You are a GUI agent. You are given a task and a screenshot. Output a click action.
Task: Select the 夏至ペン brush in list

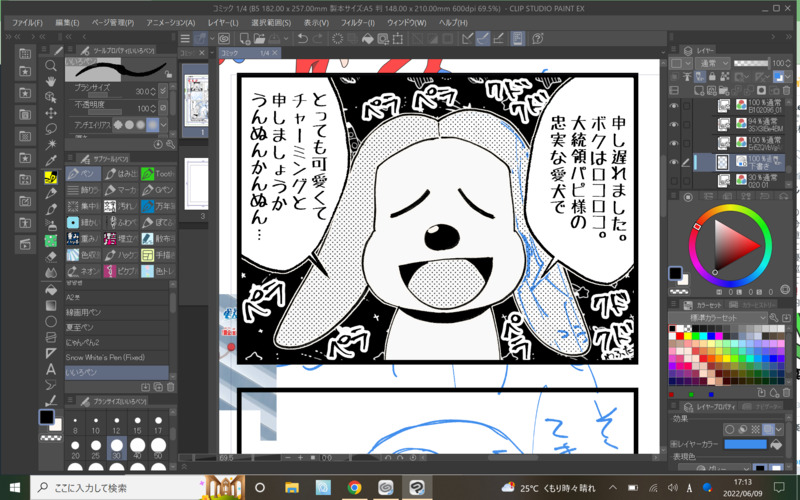click(x=116, y=327)
